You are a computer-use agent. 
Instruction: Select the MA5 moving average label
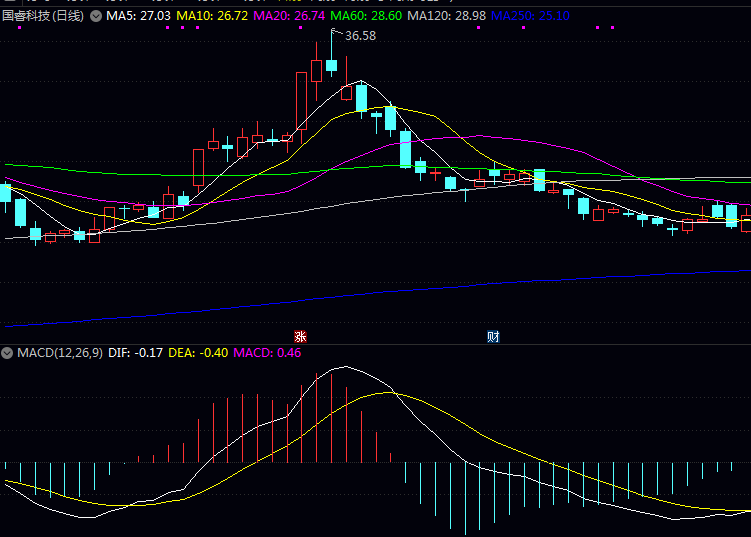coord(138,17)
